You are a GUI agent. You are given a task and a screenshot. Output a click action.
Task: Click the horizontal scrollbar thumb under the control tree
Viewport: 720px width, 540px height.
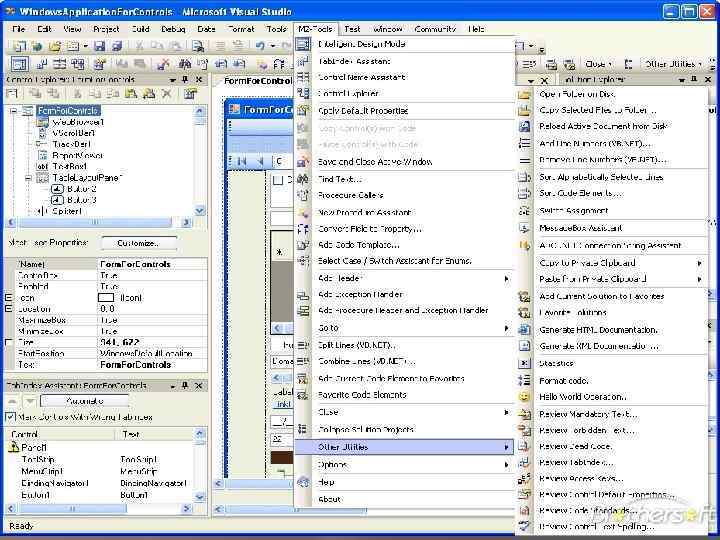(95, 223)
